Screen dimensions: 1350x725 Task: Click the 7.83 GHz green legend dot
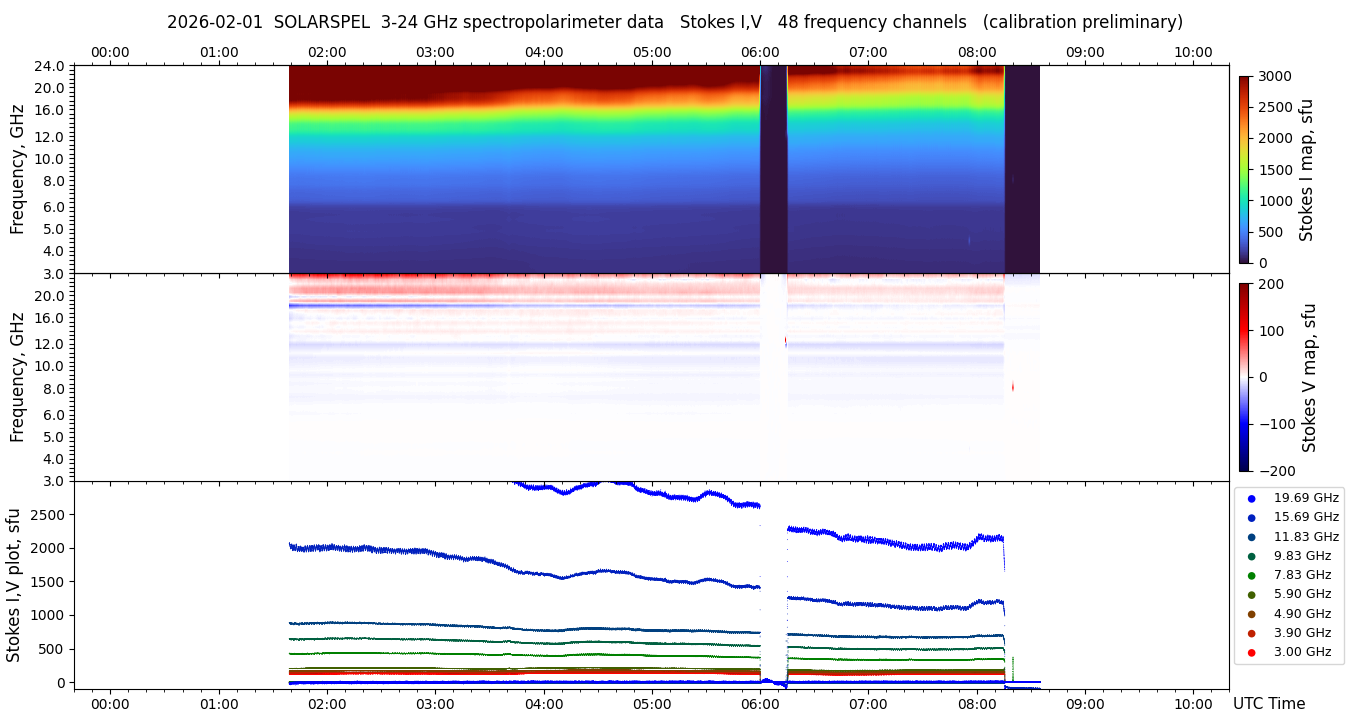pyautogui.click(x=1251, y=575)
